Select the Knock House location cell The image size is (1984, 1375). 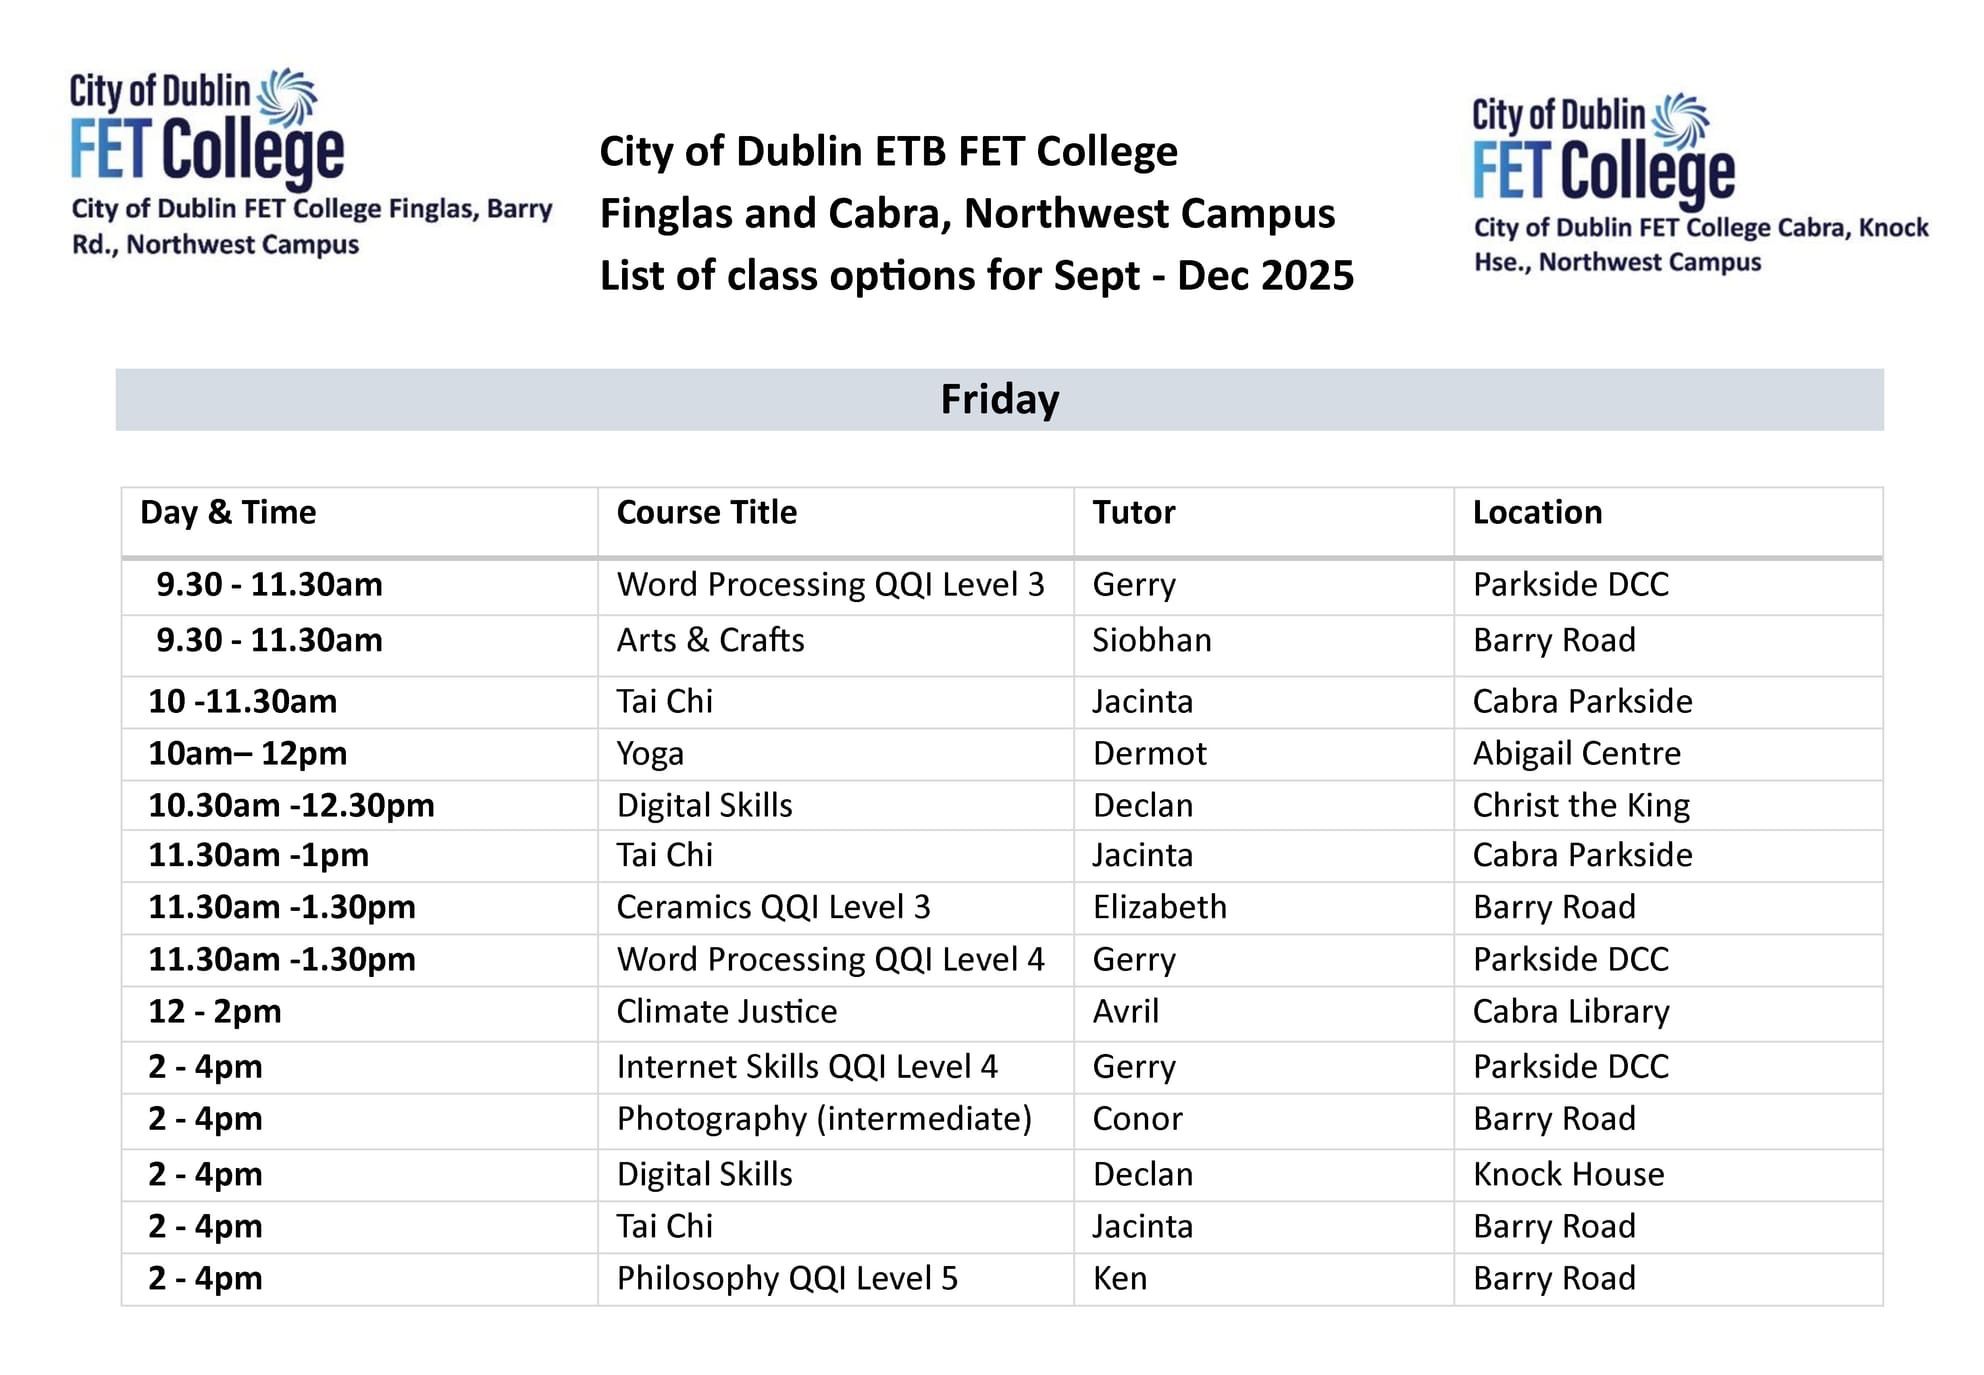[1568, 1175]
